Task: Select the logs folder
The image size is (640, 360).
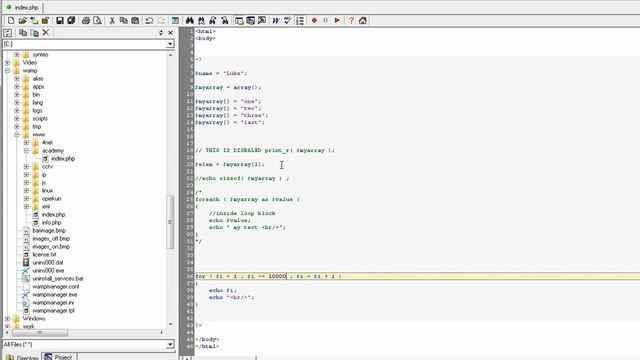Action: [37, 111]
